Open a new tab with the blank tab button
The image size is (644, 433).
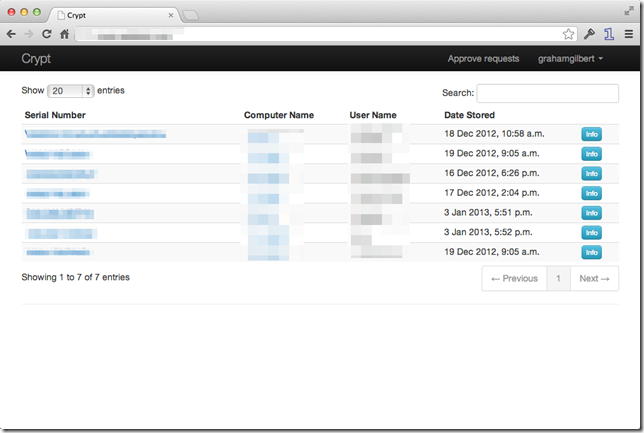[x=190, y=16]
